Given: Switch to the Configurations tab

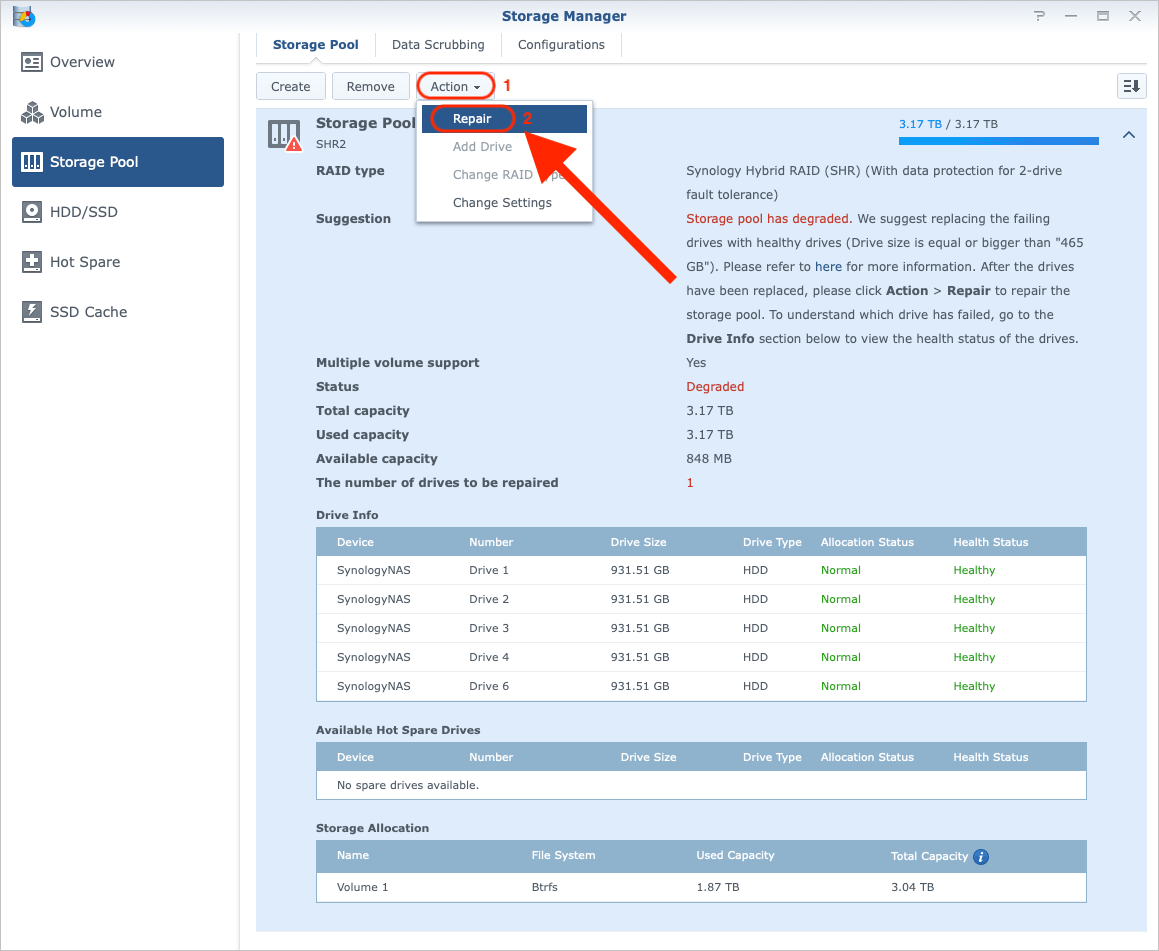Looking at the screenshot, I should (561, 44).
